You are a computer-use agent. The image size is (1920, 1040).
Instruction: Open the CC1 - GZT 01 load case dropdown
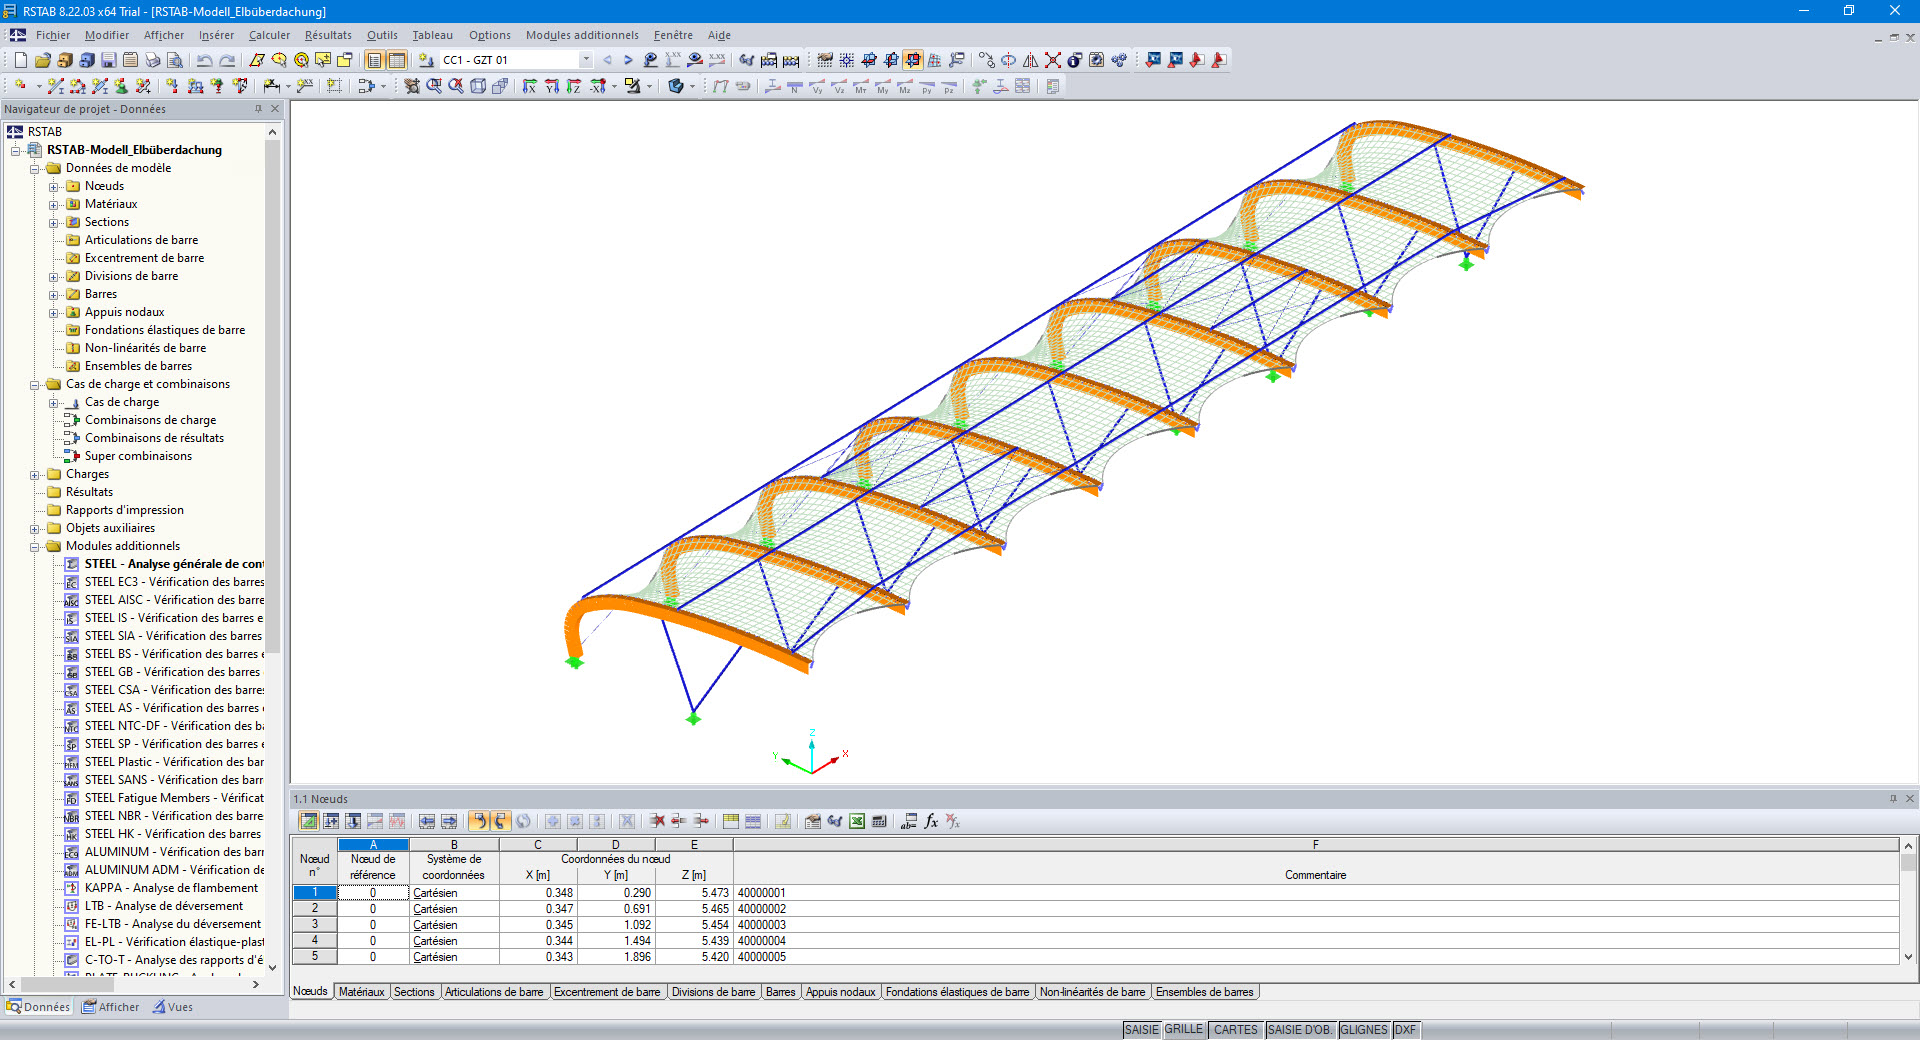point(586,59)
